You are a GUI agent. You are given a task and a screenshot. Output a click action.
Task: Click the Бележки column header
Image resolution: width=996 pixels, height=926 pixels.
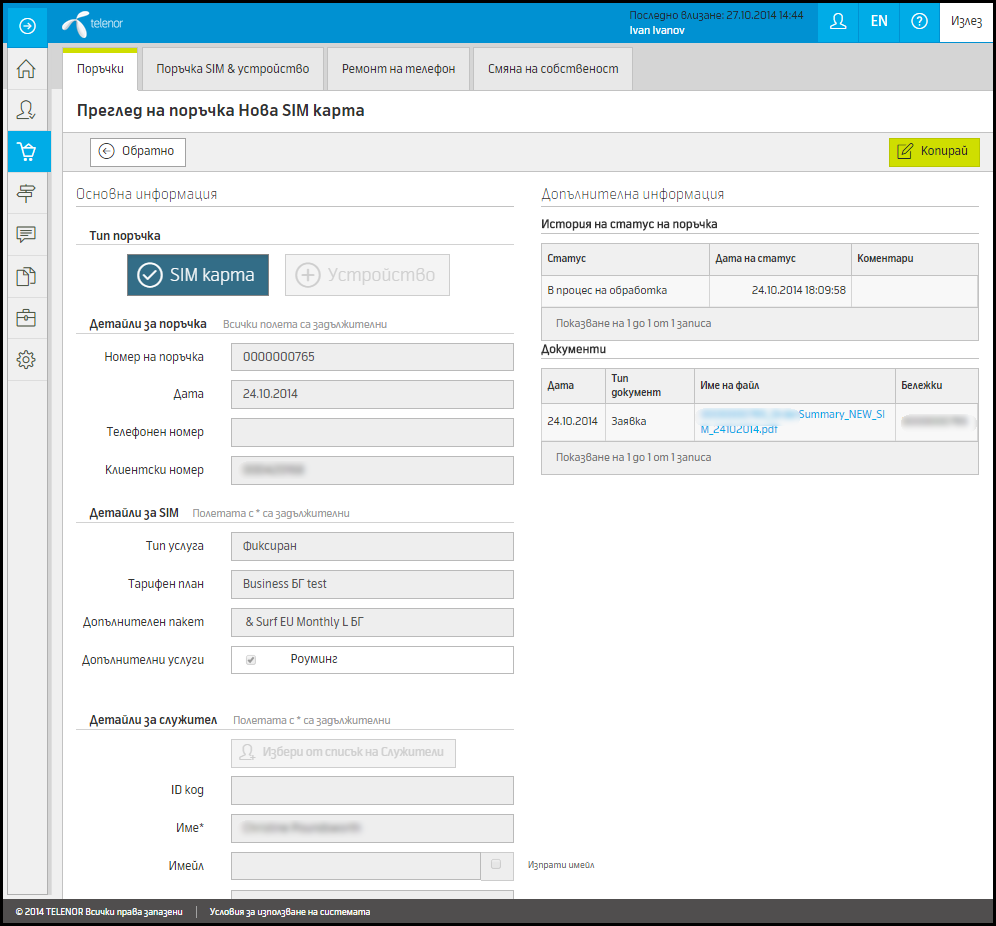(937, 386)
